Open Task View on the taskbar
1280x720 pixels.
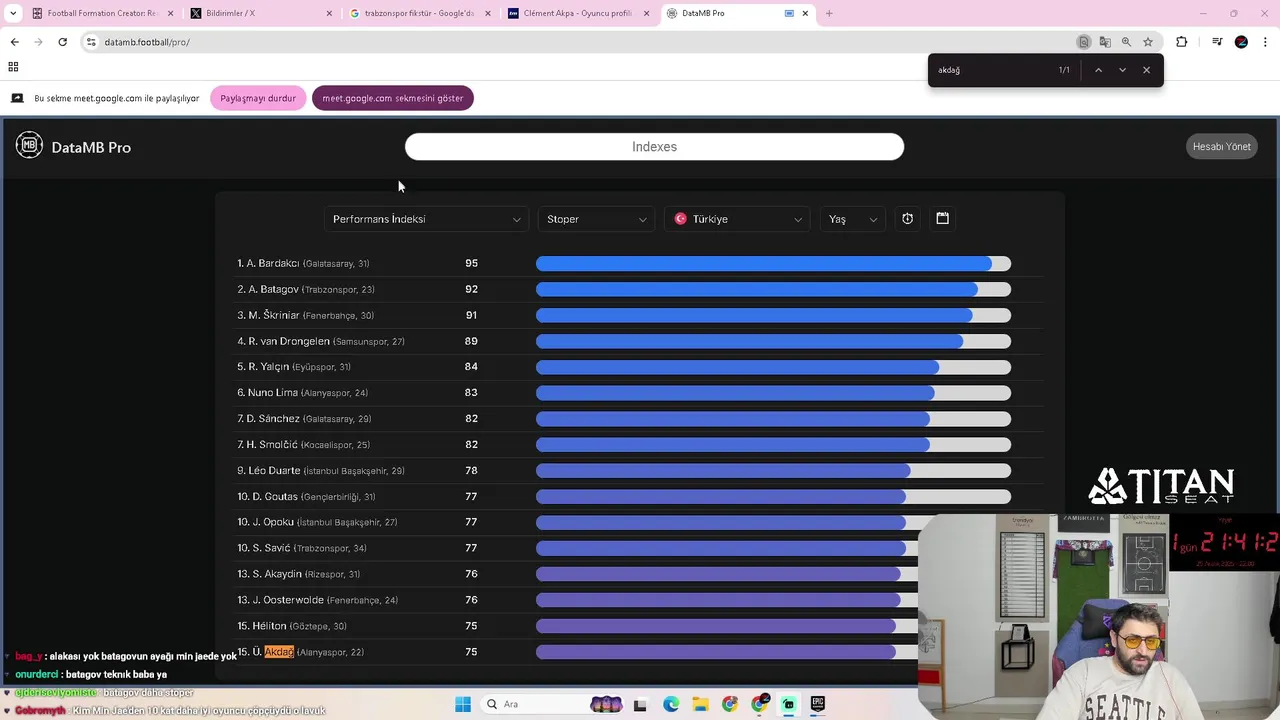(x=640, y=704)
